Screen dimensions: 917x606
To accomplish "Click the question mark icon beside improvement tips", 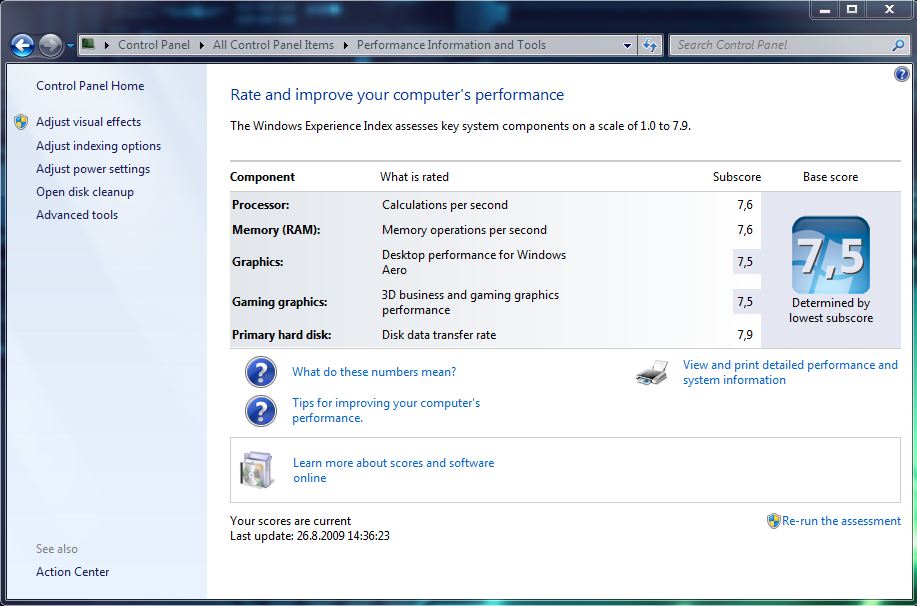I will (x=260, y=410).
